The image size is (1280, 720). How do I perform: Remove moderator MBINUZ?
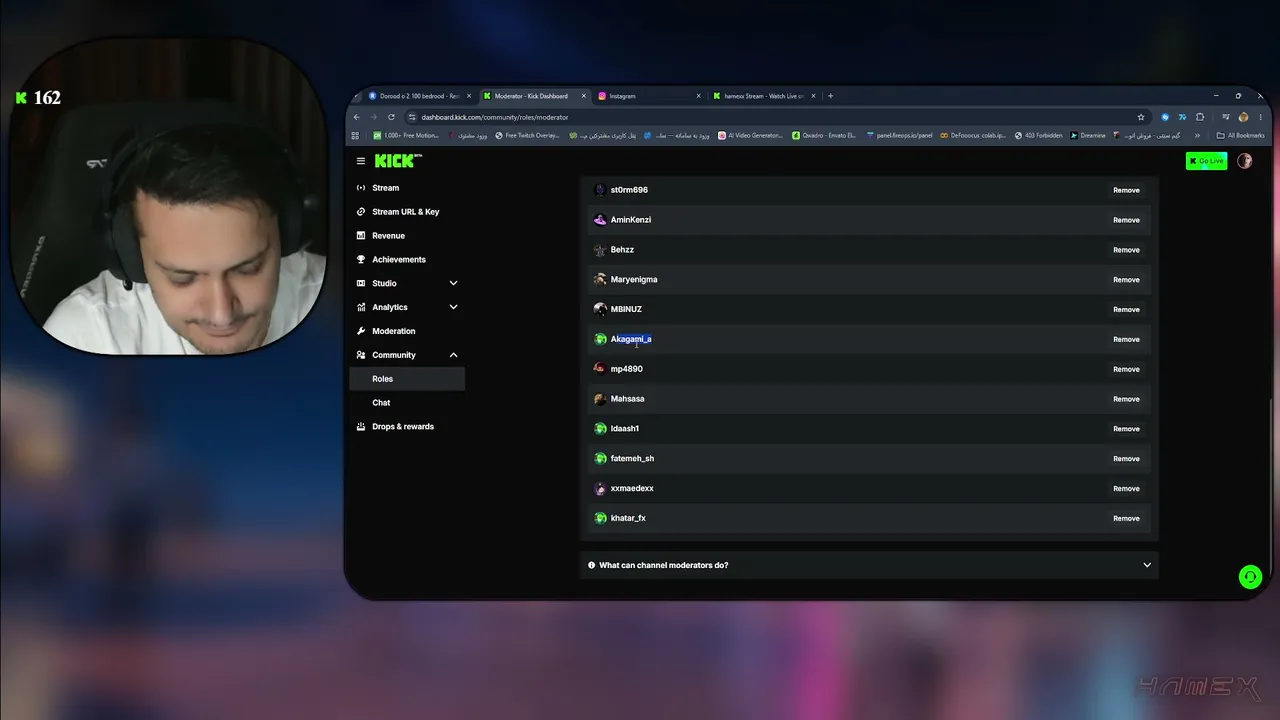(1126, 309)
